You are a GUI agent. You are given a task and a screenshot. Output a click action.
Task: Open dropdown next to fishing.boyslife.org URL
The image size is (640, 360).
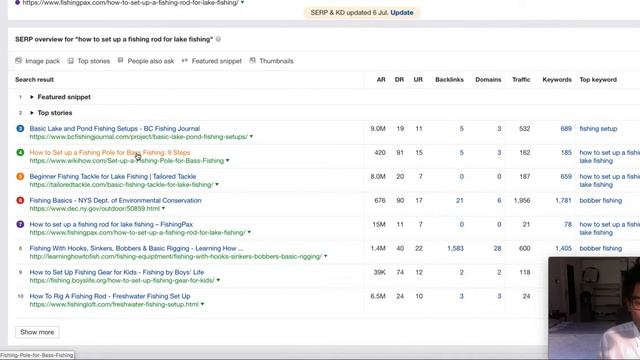218,280
